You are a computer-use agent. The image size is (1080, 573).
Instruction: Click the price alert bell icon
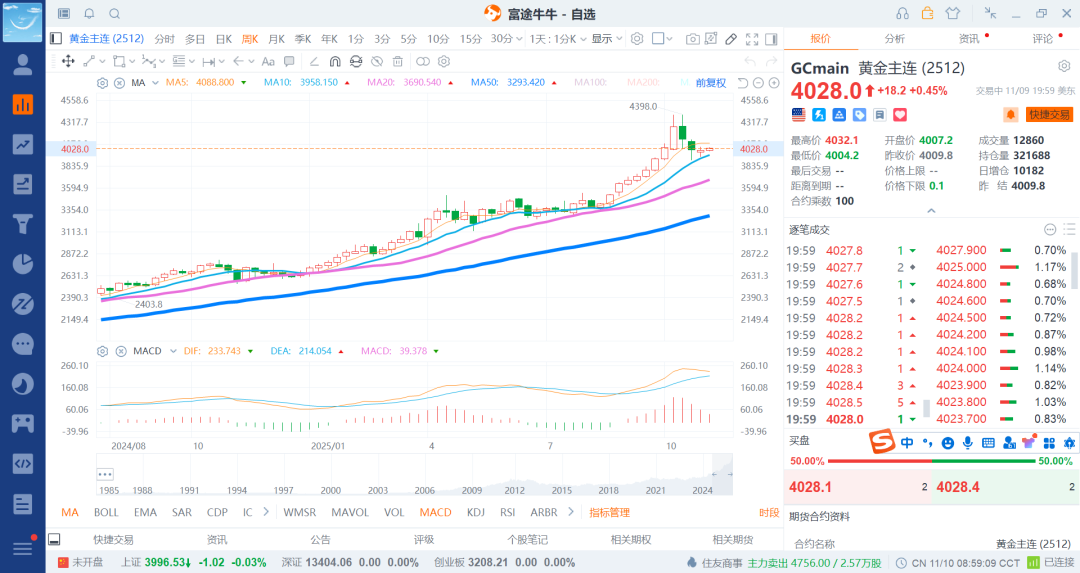[1010, 115]
